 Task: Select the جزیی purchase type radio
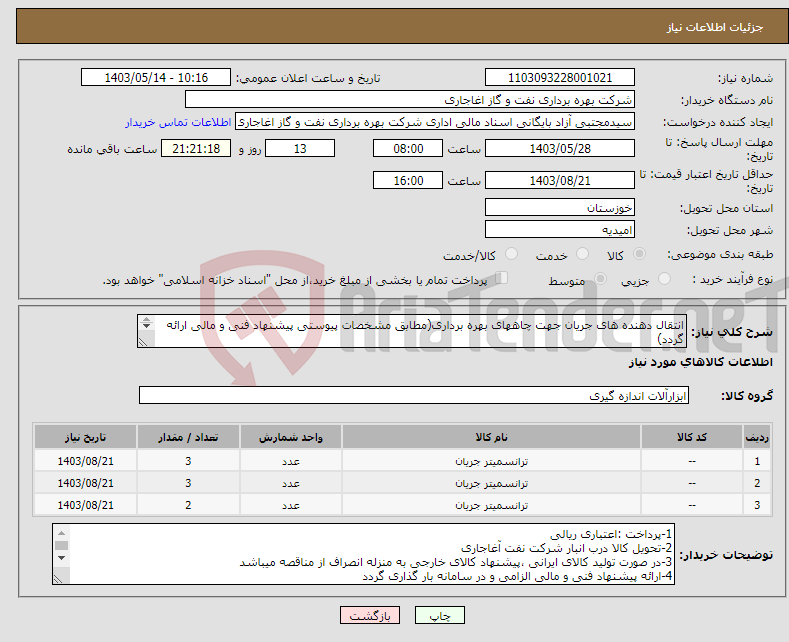[x=664, y=279]
